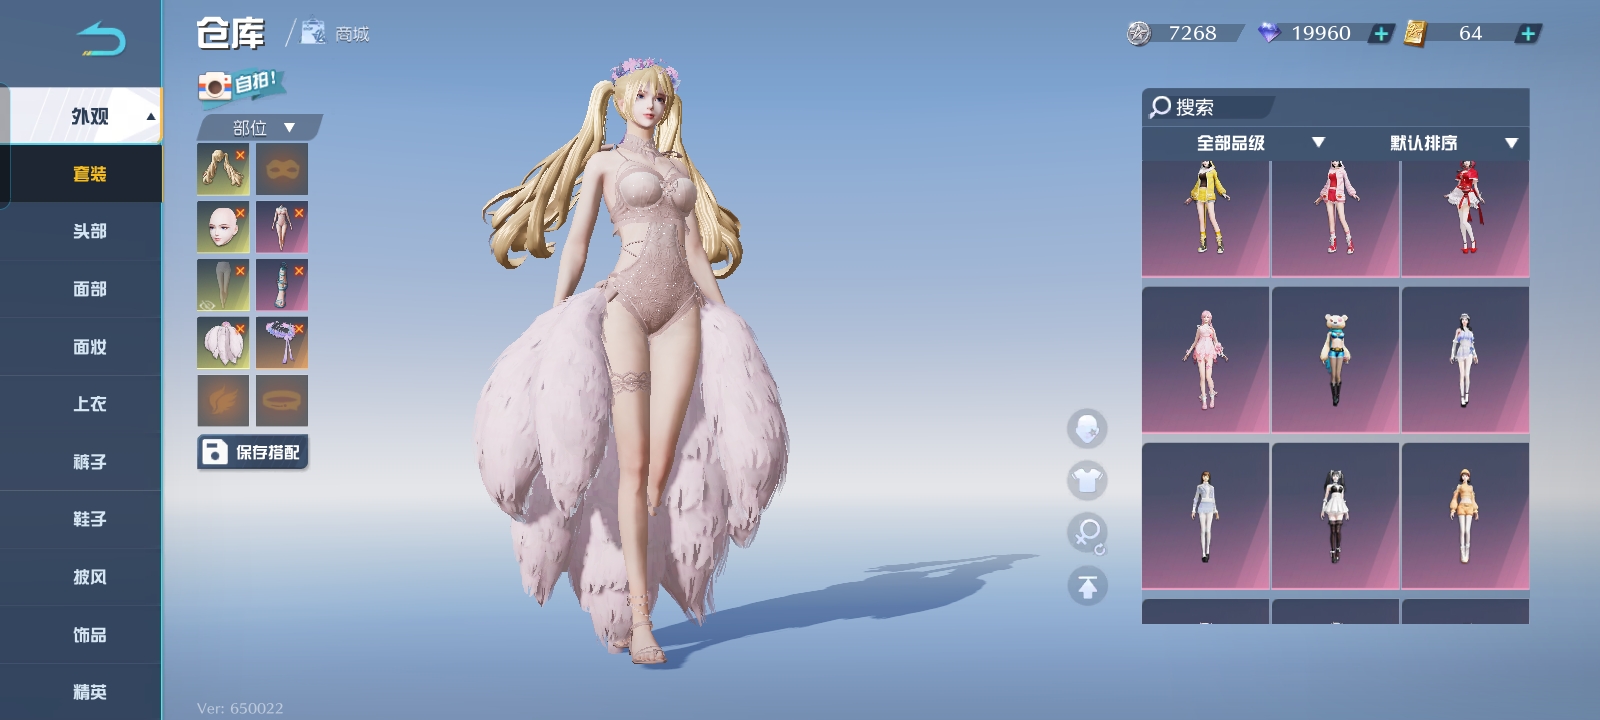Select the equipped leggings slot
The height and width of the screenshot is (720, 1600).
pyautogui.click(x=223, y=284)
